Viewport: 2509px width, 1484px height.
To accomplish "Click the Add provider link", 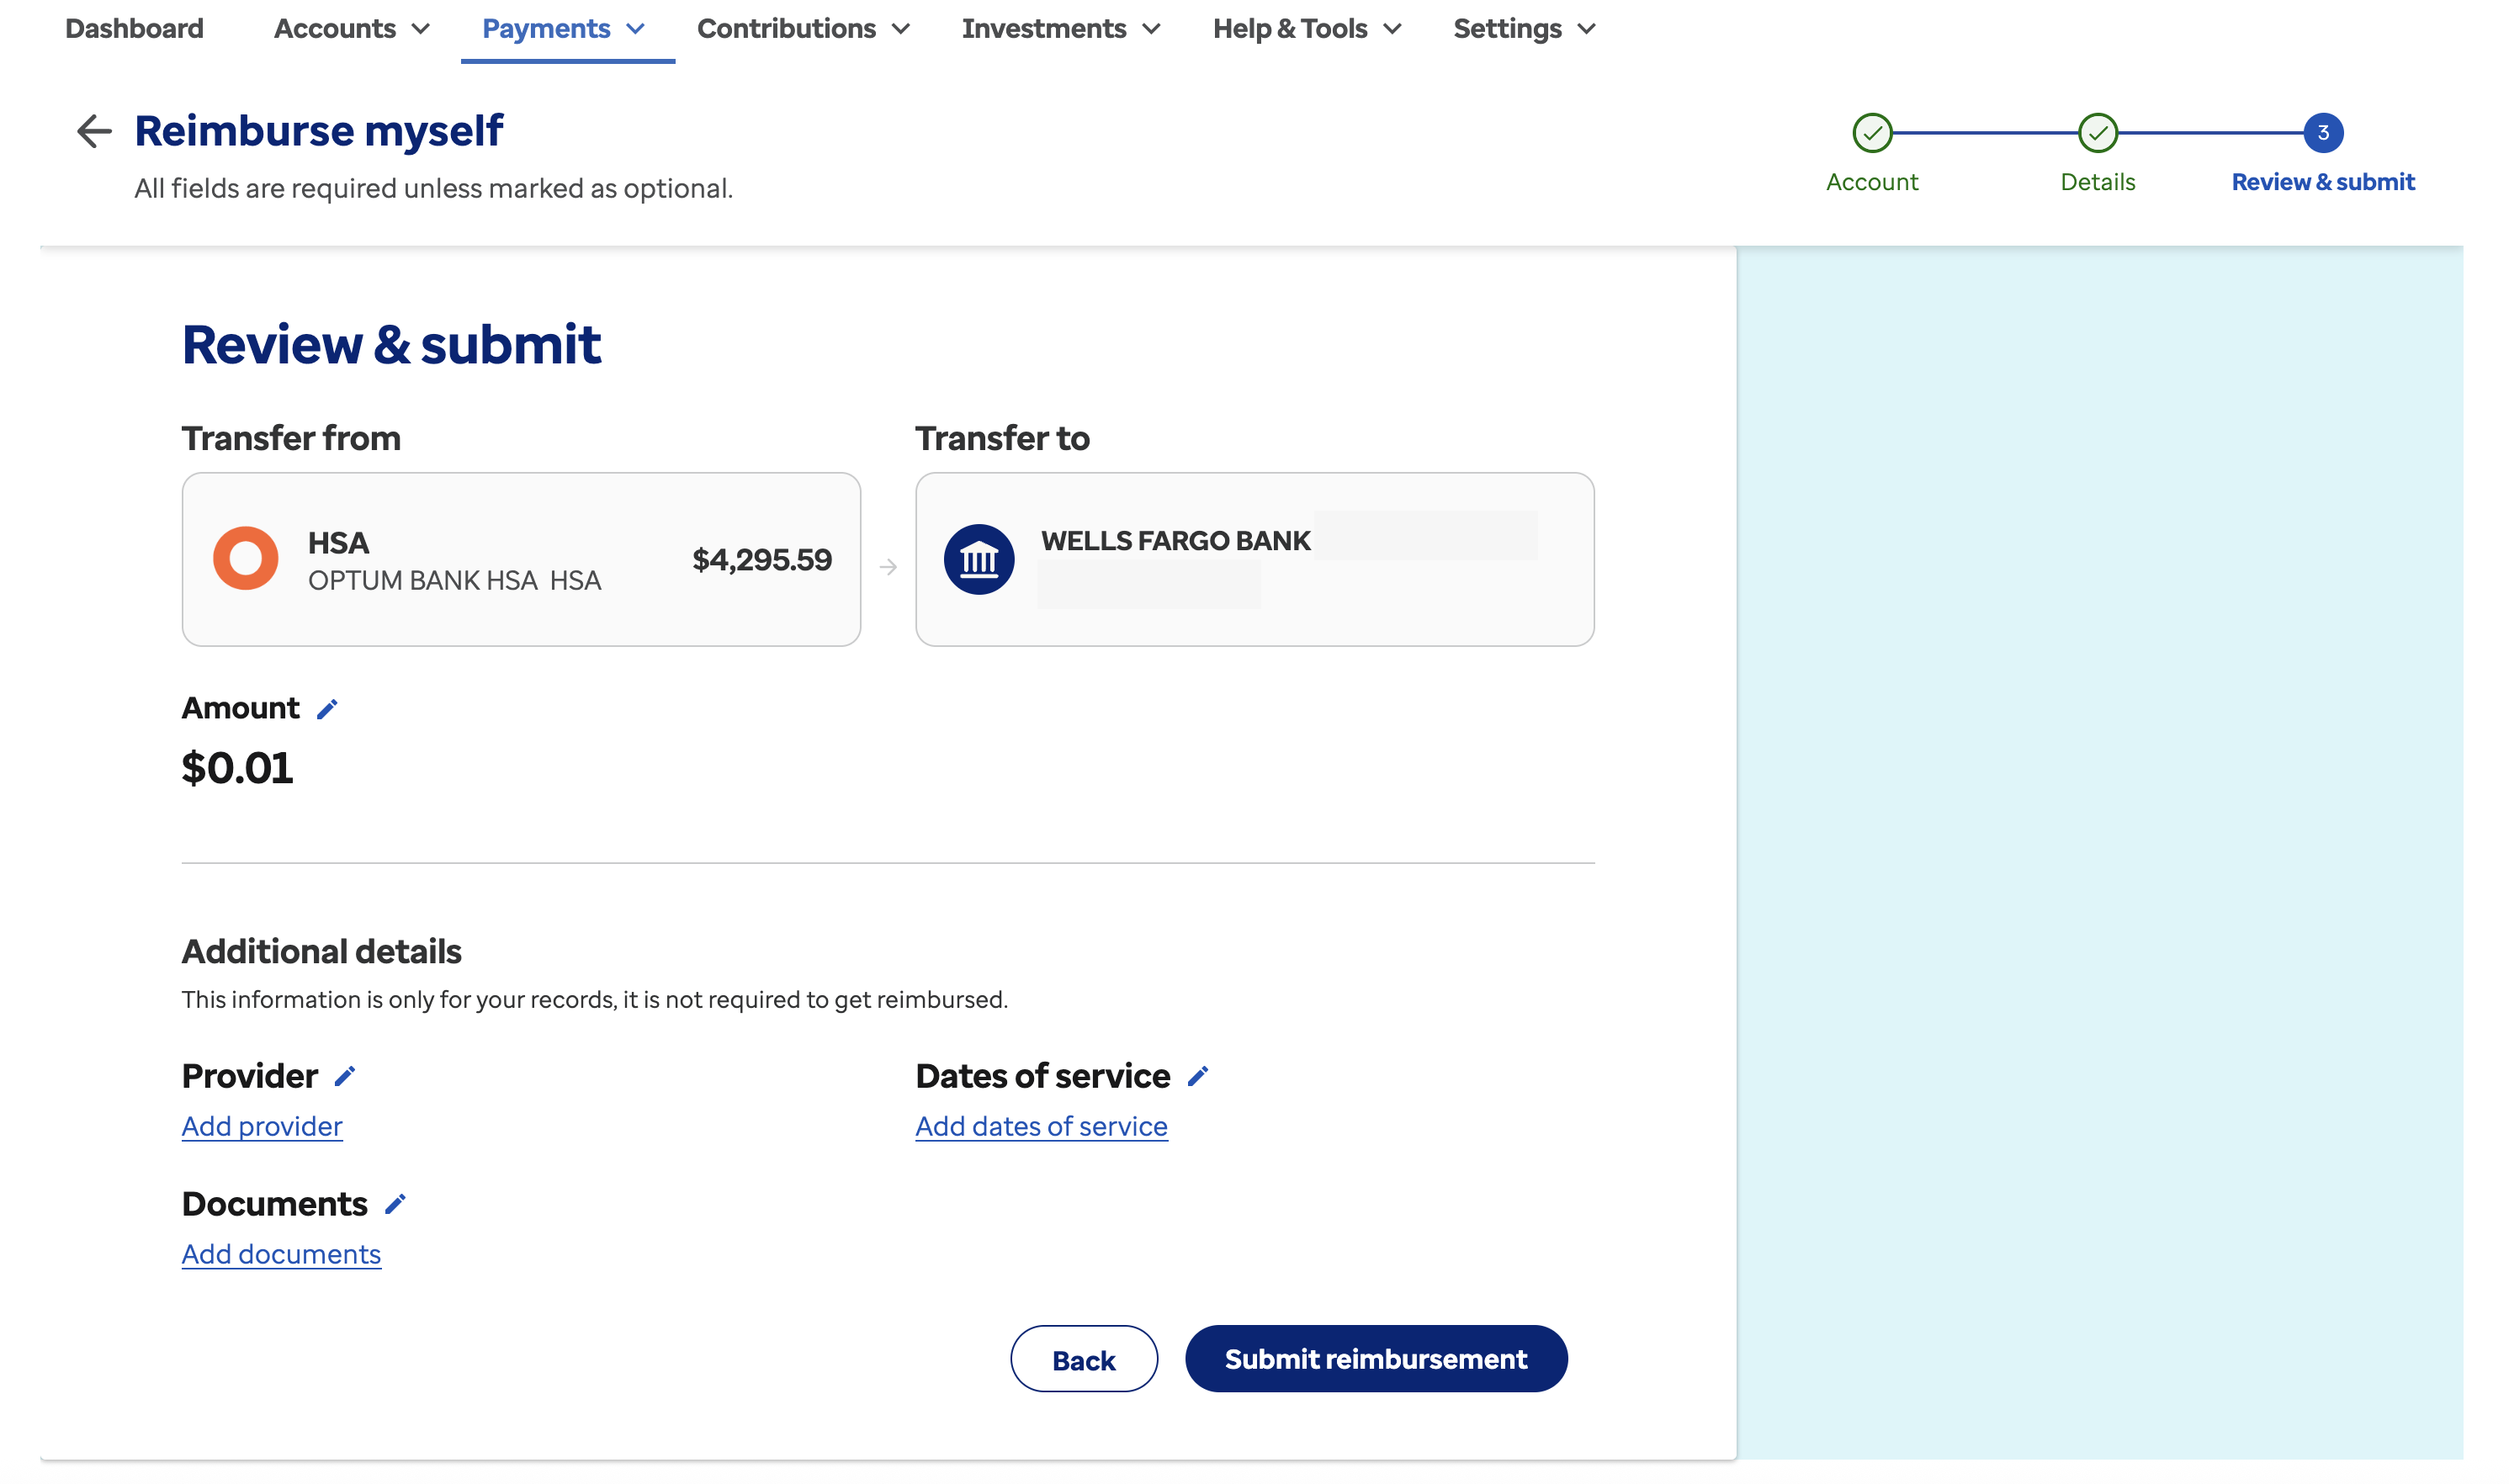I will (x=262, y=1127).
